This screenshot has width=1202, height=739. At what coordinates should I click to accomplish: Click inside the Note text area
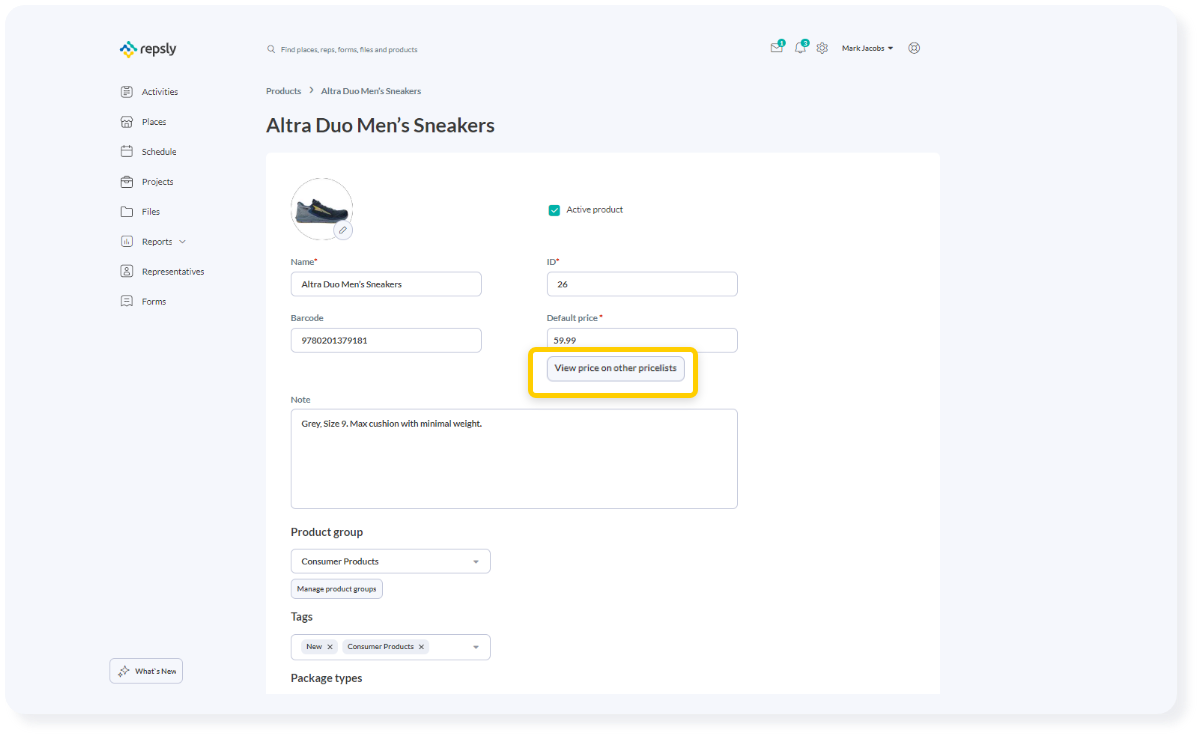pyautogui.click(x=514, y=459)
